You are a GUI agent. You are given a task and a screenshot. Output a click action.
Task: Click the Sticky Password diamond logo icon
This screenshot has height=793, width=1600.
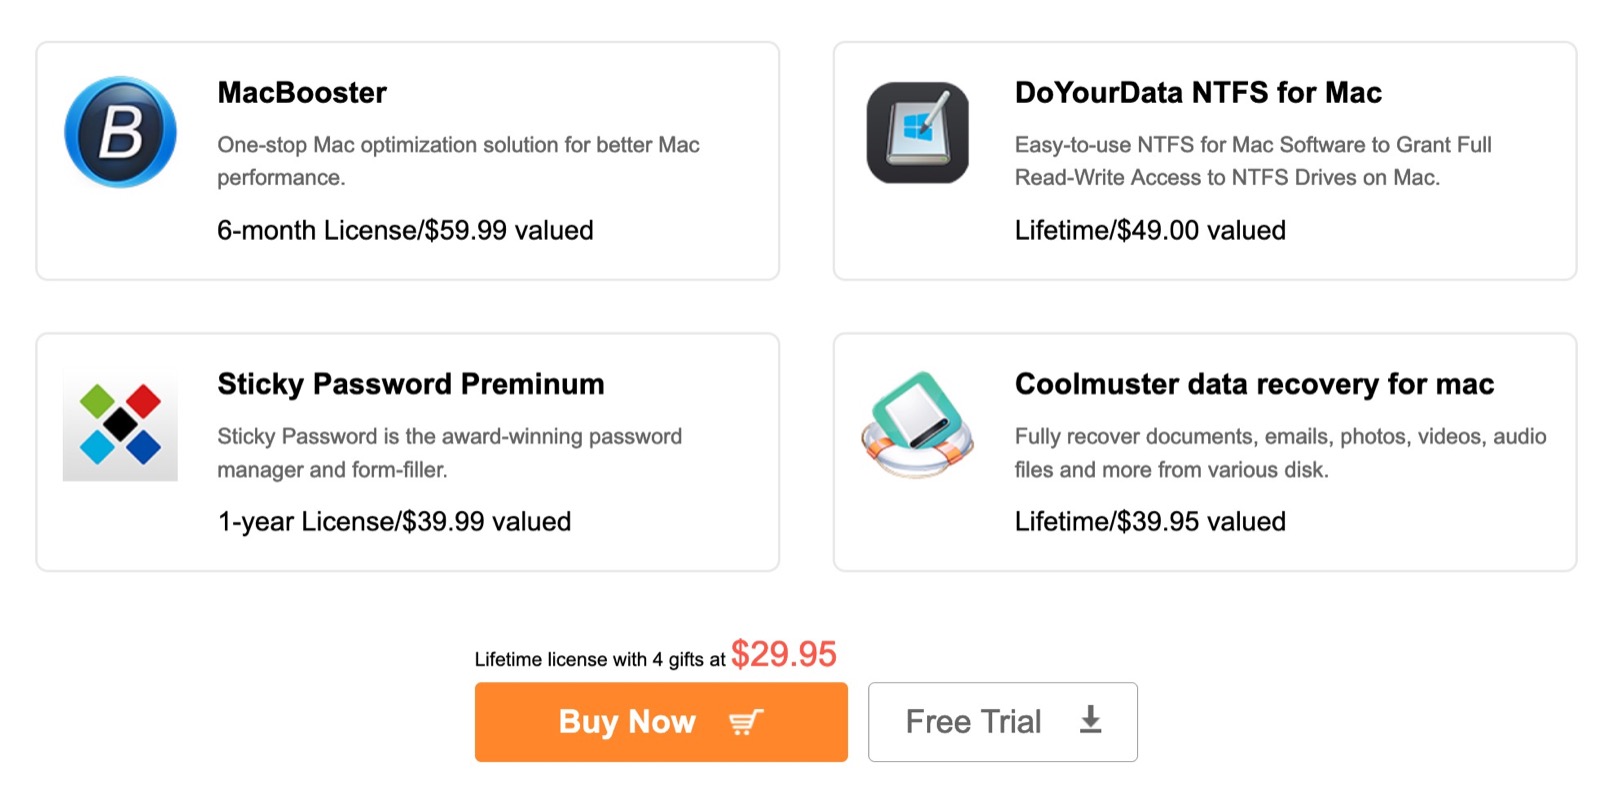click(120, 424)
